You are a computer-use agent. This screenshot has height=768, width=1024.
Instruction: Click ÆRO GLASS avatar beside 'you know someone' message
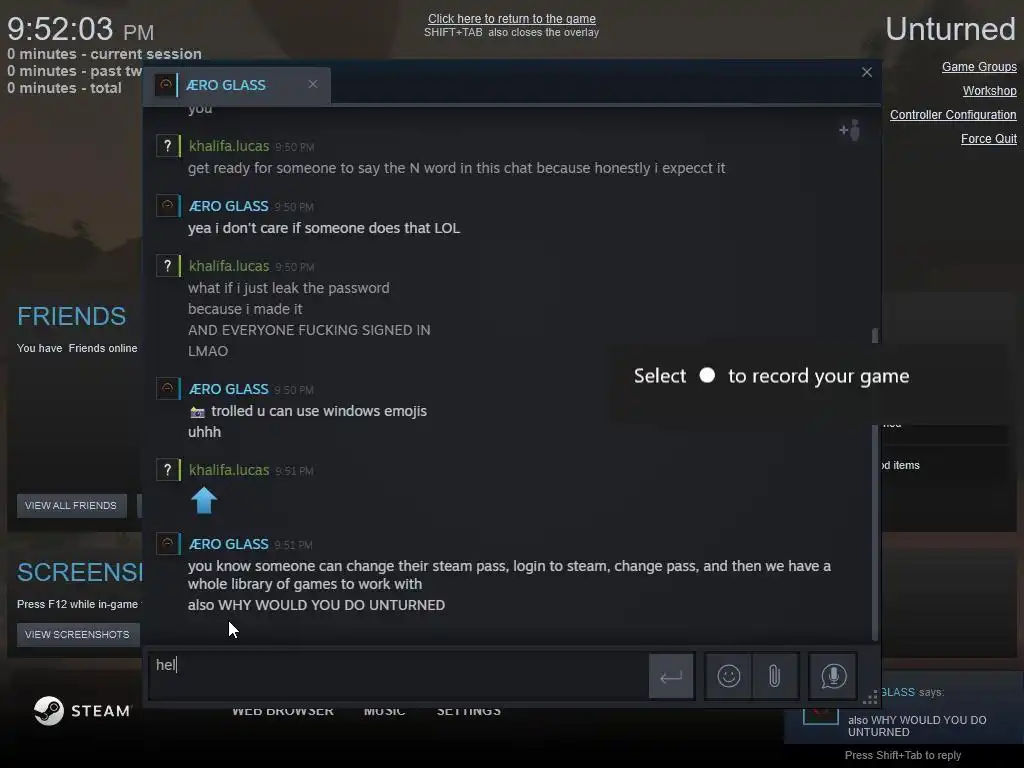(167, 543)
